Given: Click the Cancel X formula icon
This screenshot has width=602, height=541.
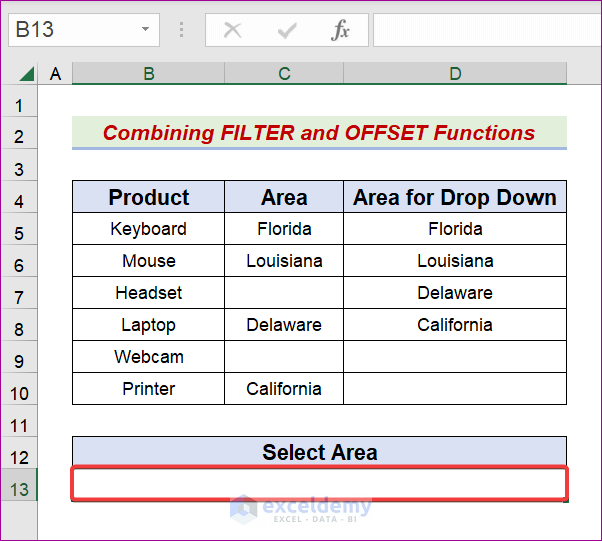Looking at the screenshot, I should coord(233,30).
